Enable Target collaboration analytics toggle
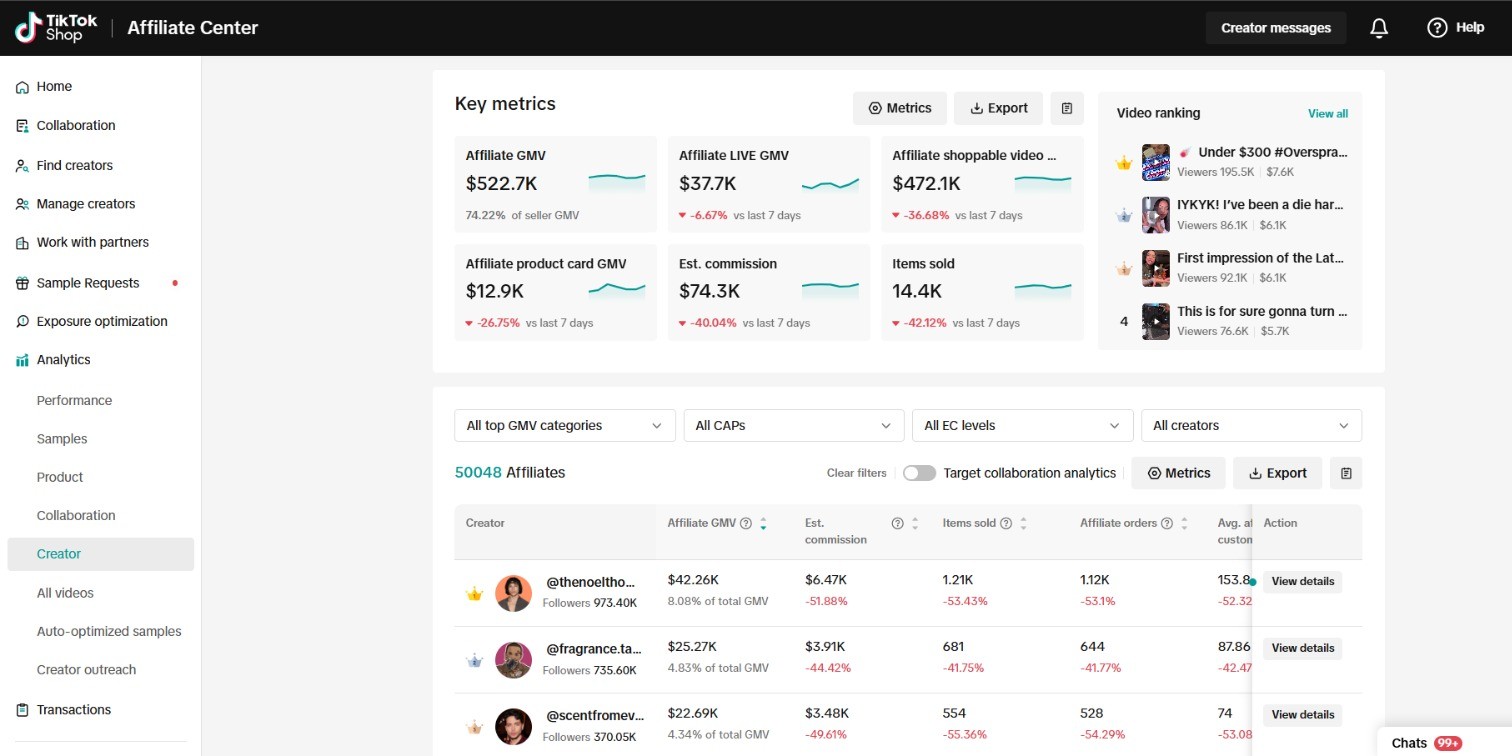Viewport: 1512px width, 756px height. pos(919,473)
